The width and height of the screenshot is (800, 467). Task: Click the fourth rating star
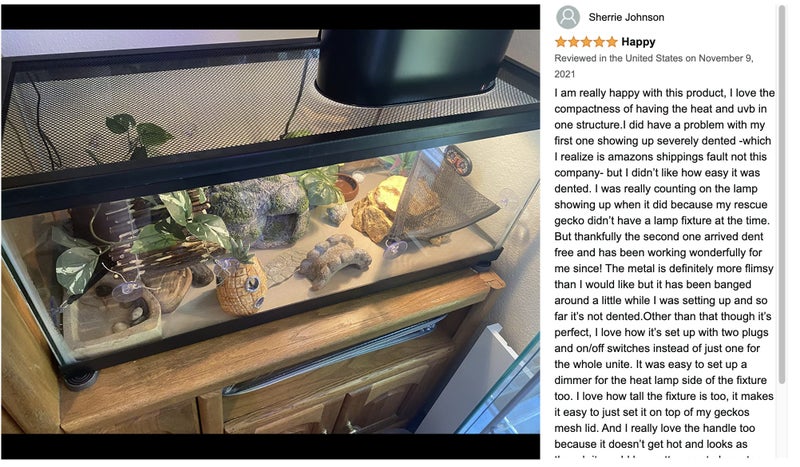coord(599,42)
